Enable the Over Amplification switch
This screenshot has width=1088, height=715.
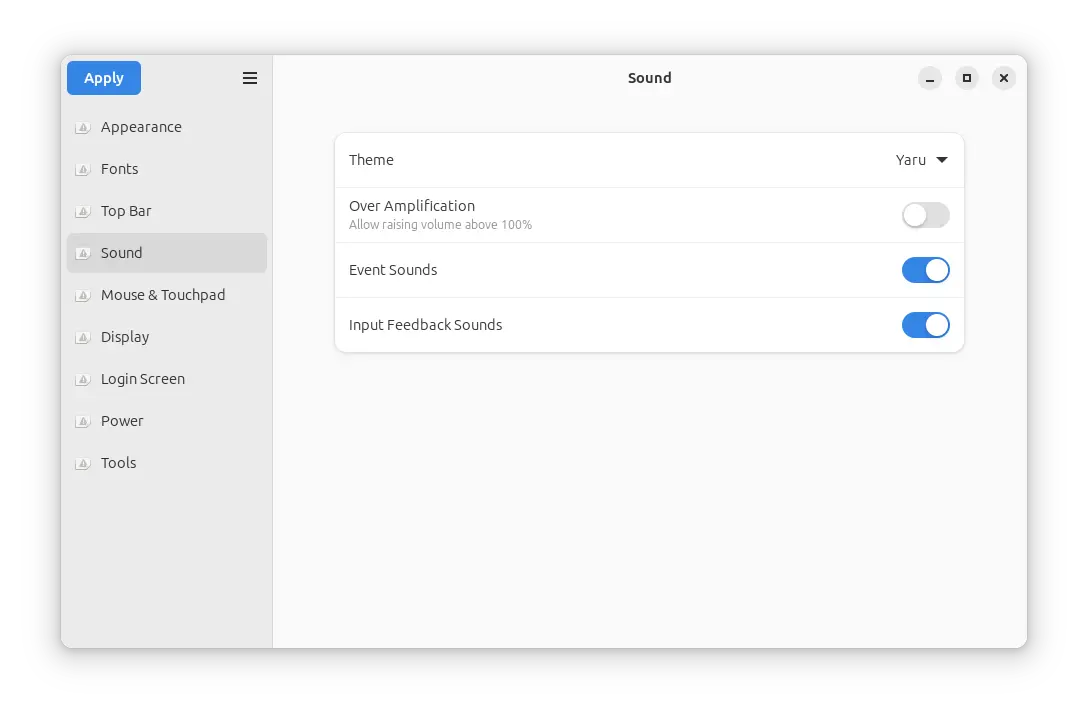point(925,215)
